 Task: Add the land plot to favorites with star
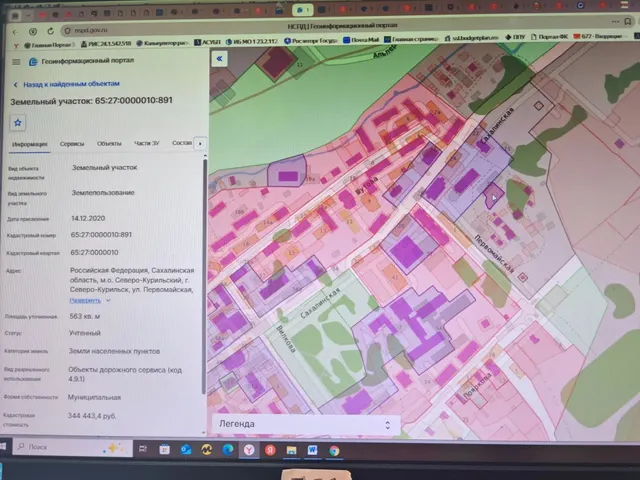point(18,123)
